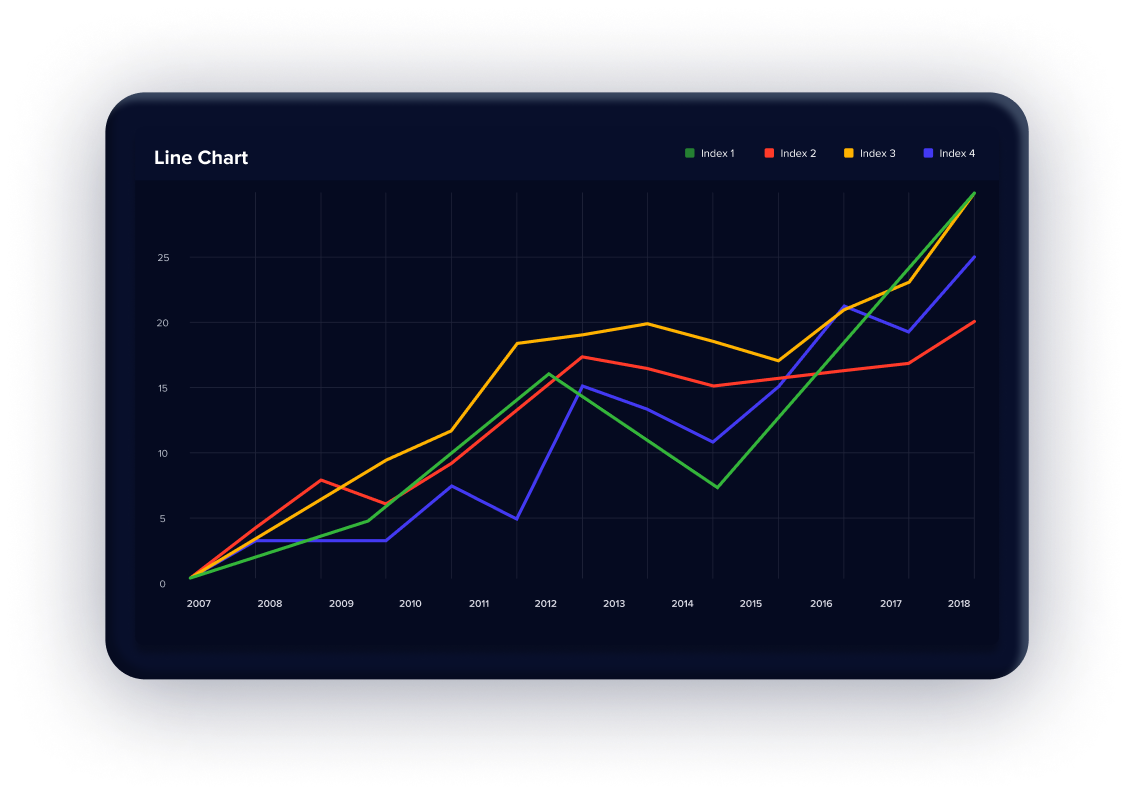The width and height of the screenshot is (1132, 796).
Task: Click the blue Index 4 legend swatch
Action: (929, 153)
